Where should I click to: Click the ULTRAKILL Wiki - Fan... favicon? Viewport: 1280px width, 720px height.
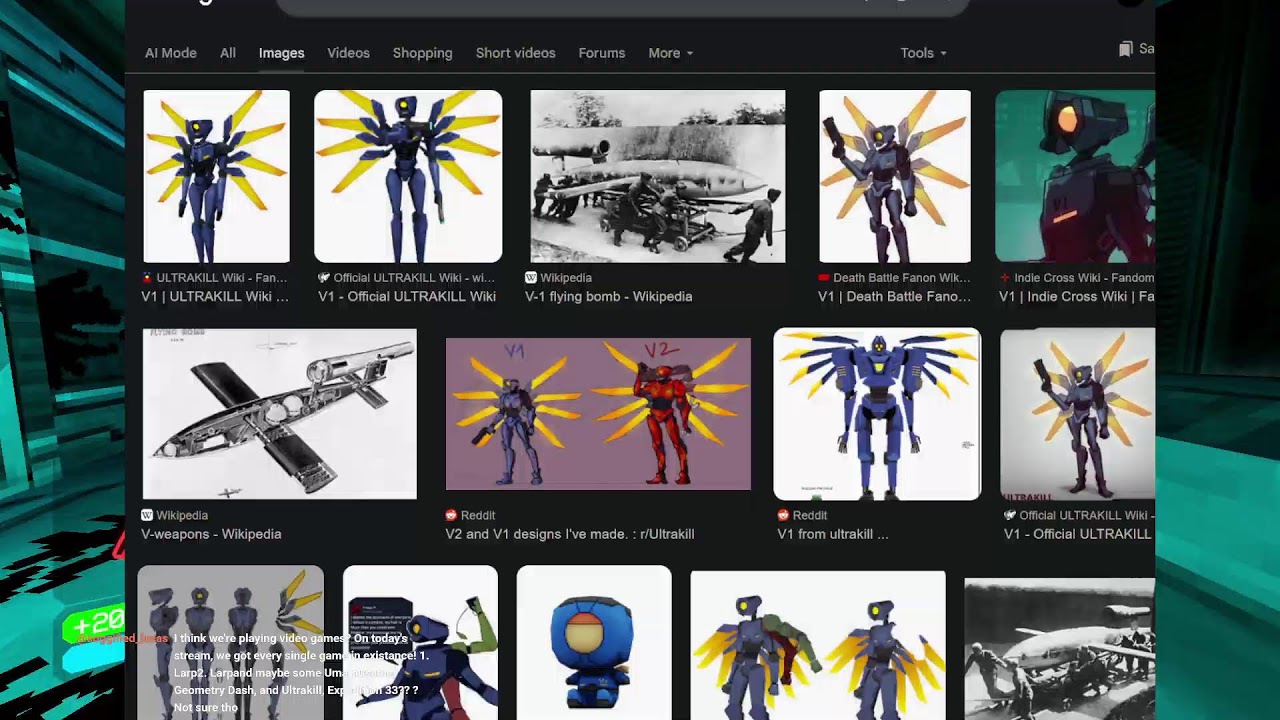coord(148,278)
